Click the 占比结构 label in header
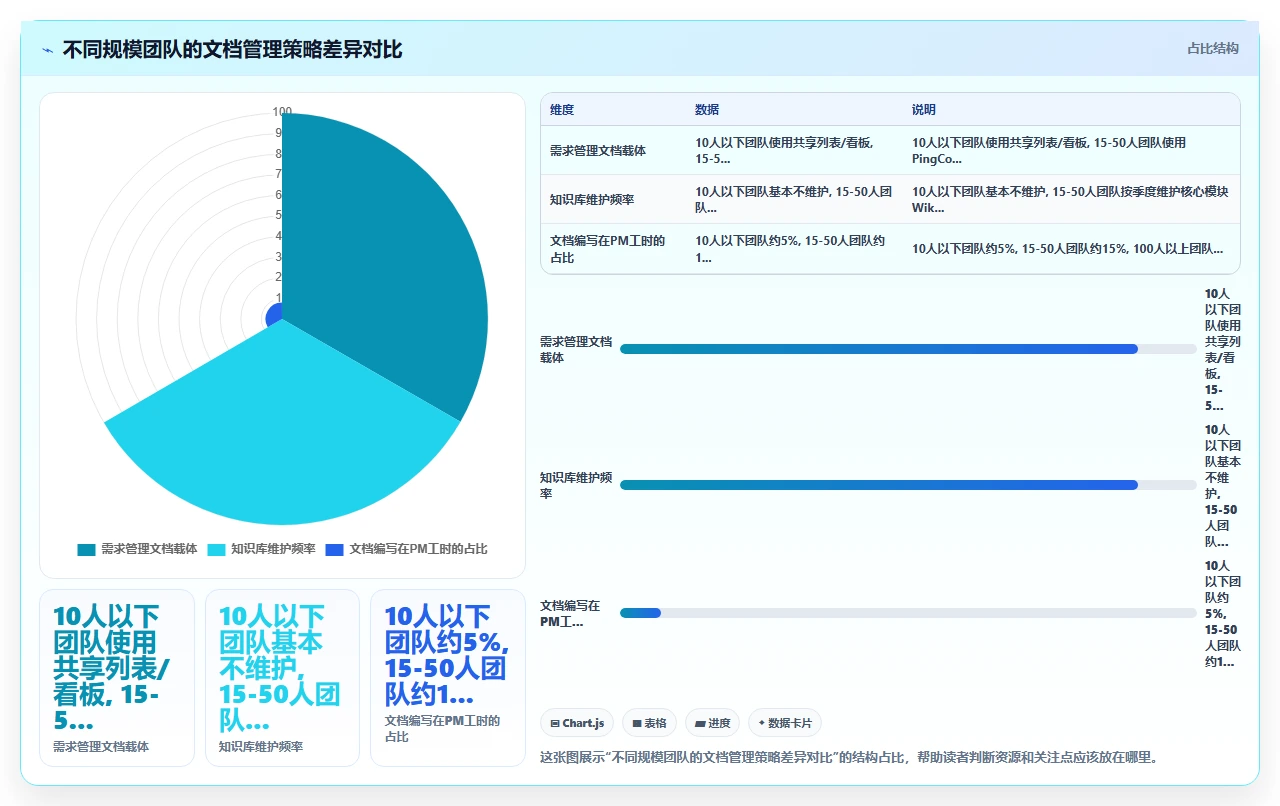The image size is (1280, 806). (1212, 48)
